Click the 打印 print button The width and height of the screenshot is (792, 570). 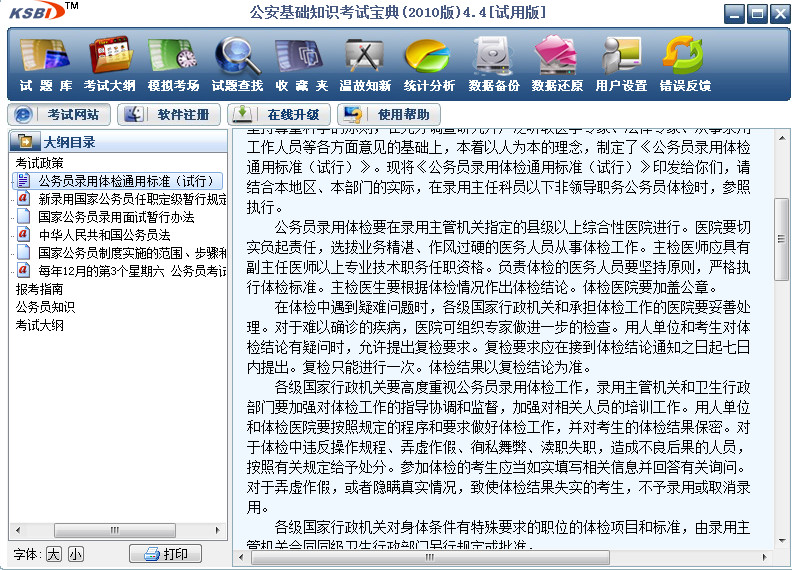(x=166, y=554)
